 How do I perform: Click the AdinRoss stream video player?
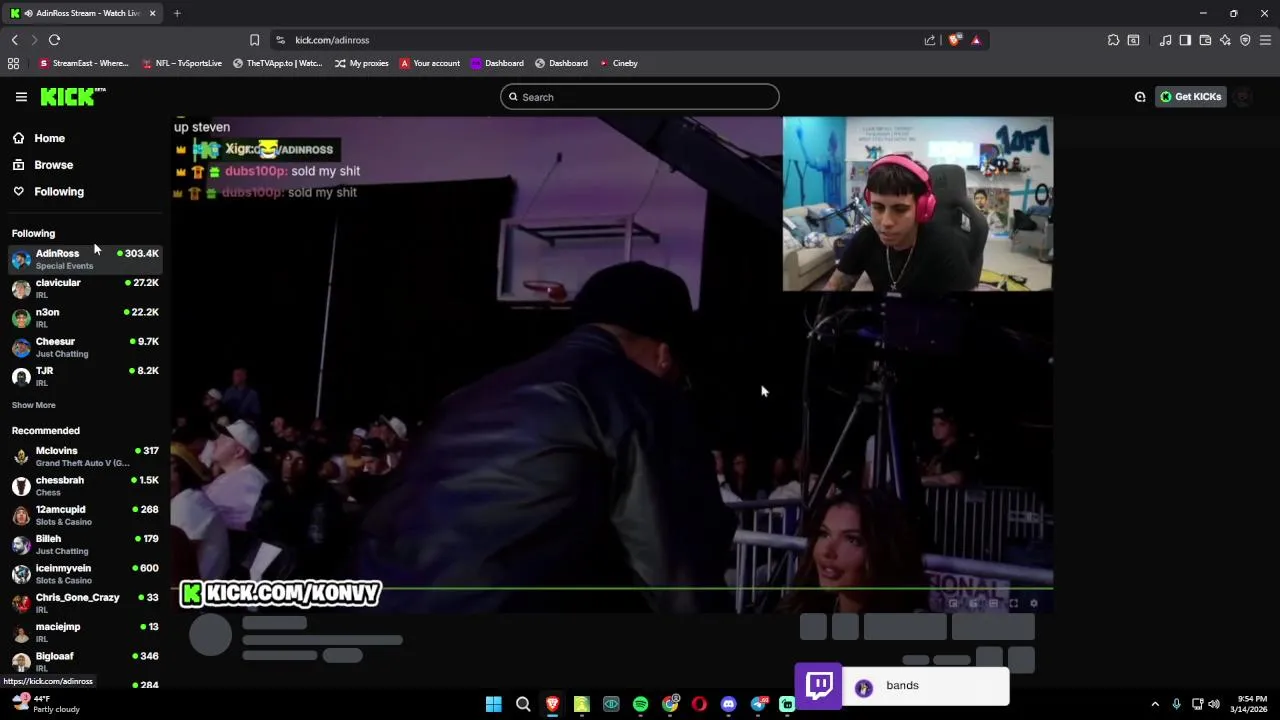[x=611, y=364]
